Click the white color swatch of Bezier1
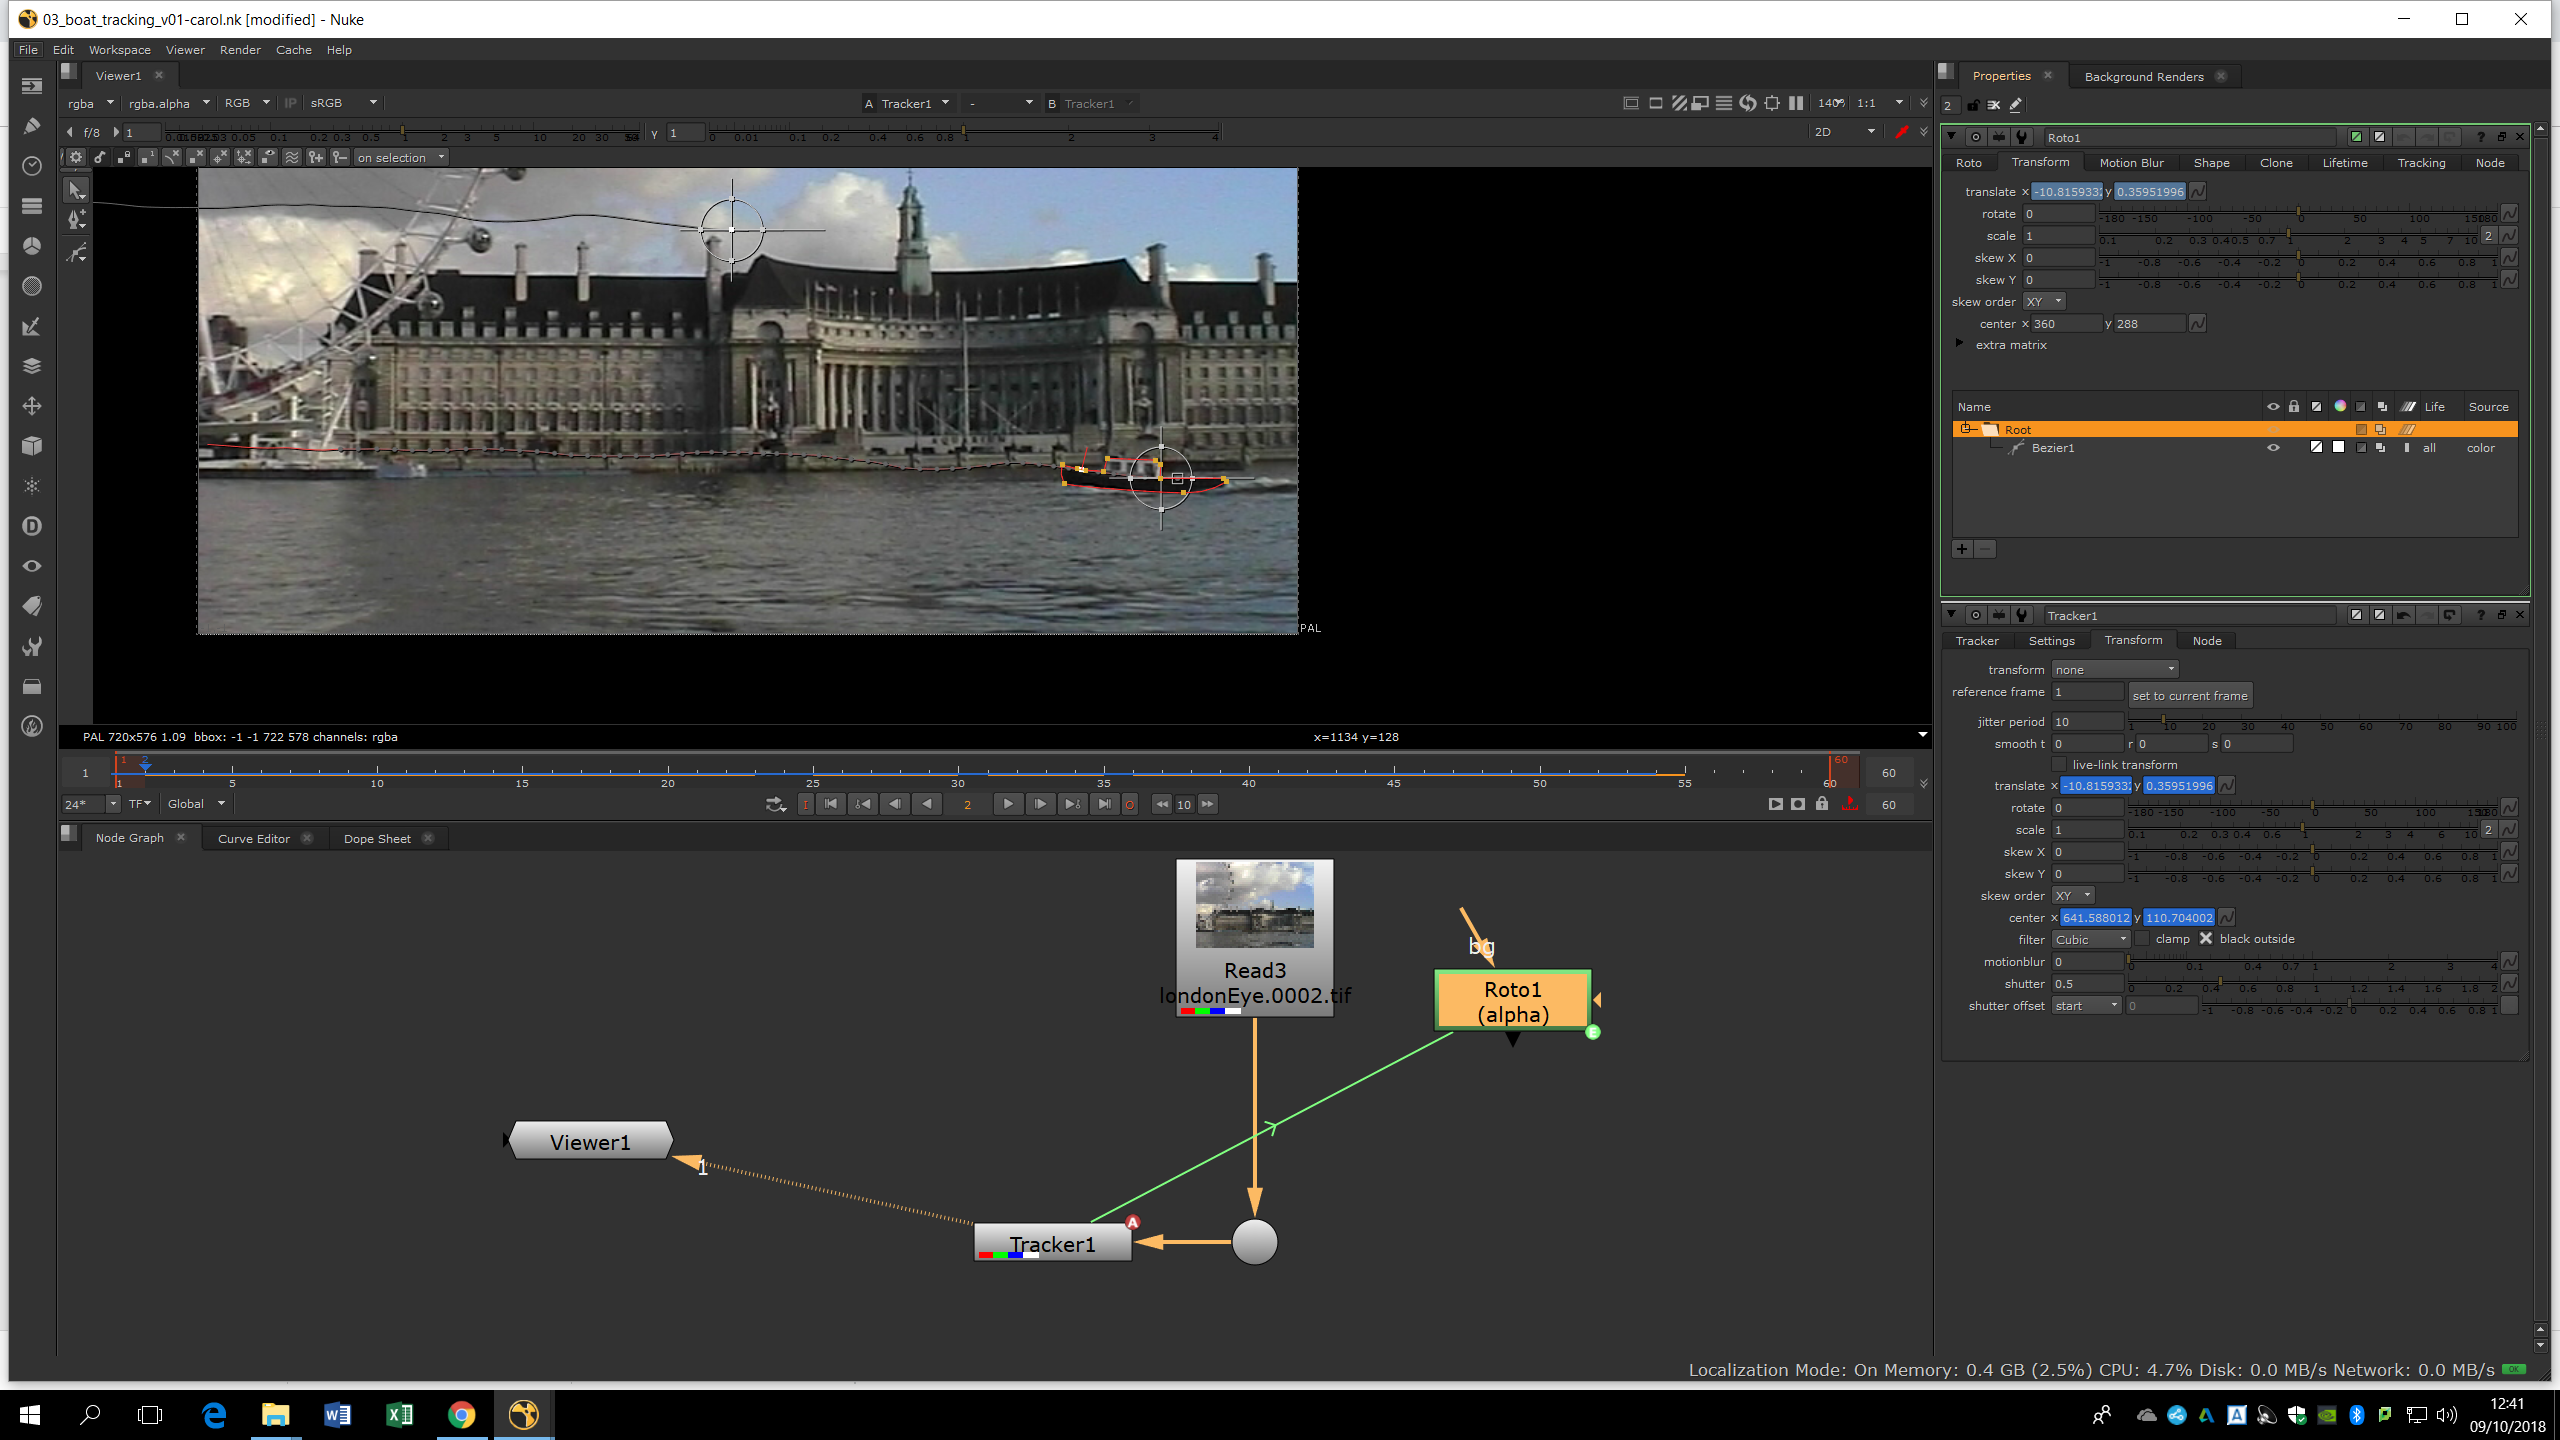The width and height of the screenshot is (2560, 1440). [x=2338, y=448]
